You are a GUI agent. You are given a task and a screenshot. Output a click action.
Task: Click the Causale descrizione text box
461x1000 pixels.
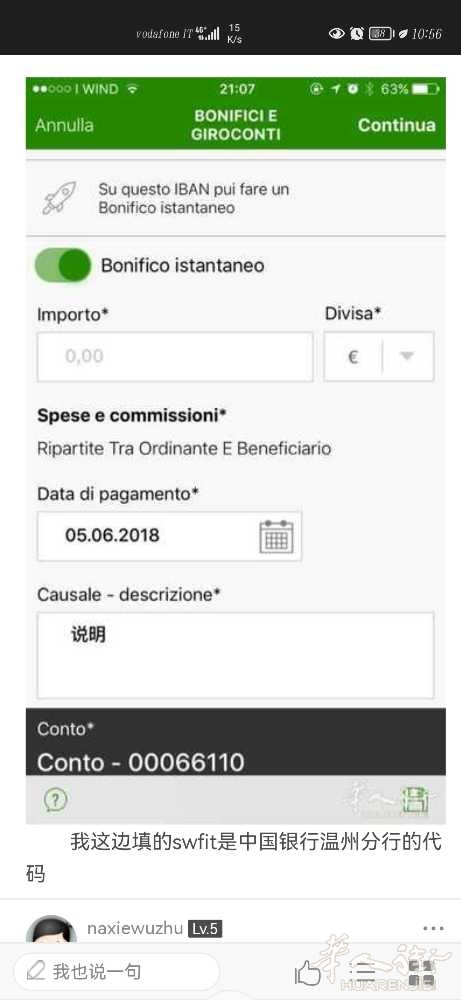[x=235, y=656]
